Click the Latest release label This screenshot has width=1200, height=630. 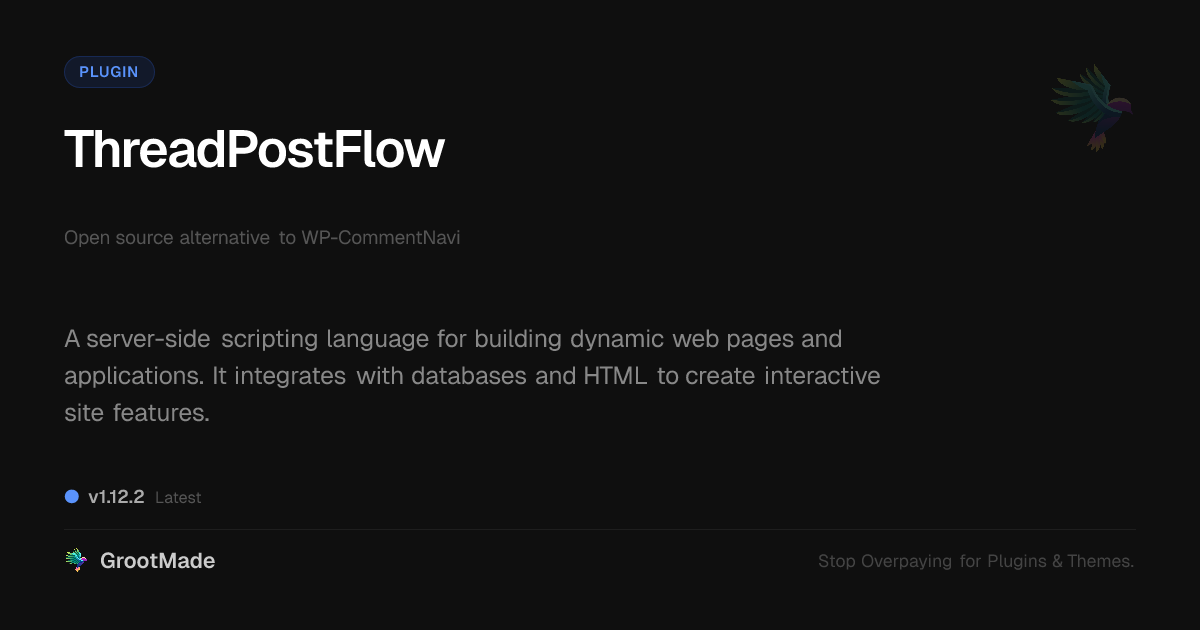[x=178, y=497]
